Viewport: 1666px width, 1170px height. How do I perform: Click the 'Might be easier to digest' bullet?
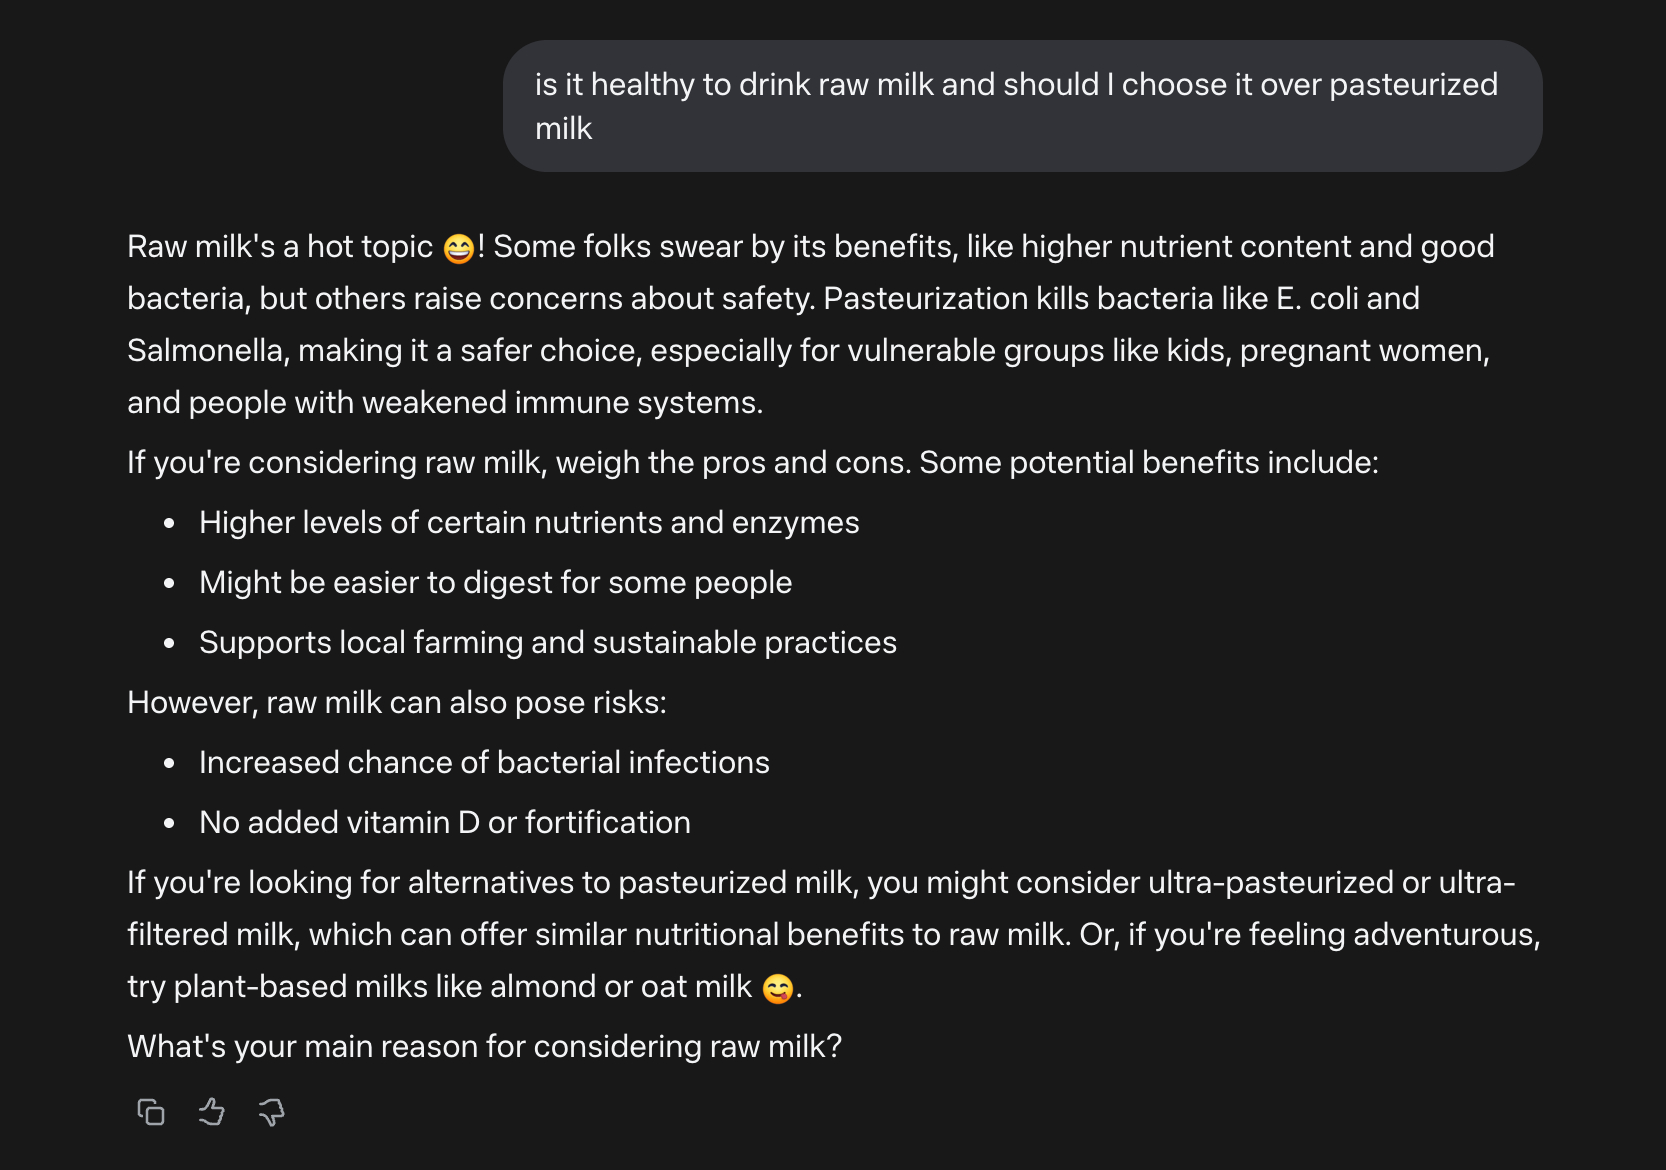point(495,583)
